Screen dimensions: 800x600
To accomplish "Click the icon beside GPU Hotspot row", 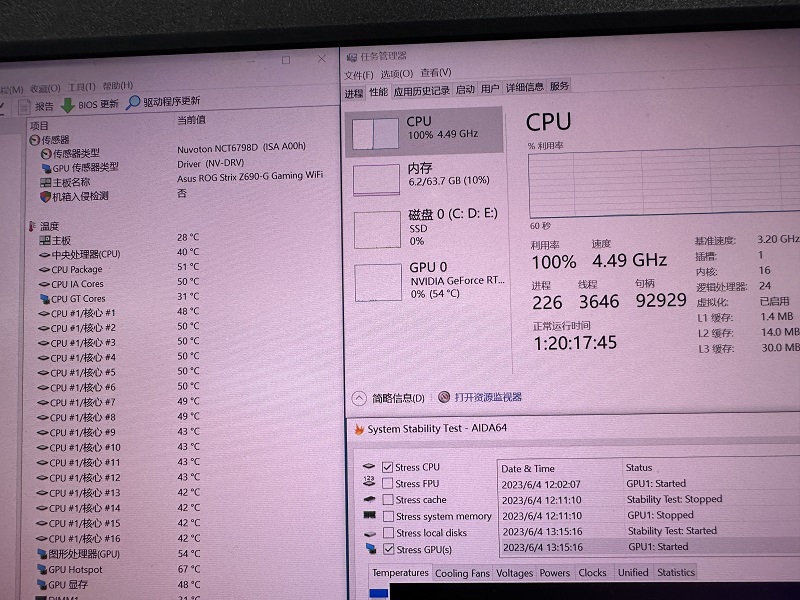I will 42,569.
